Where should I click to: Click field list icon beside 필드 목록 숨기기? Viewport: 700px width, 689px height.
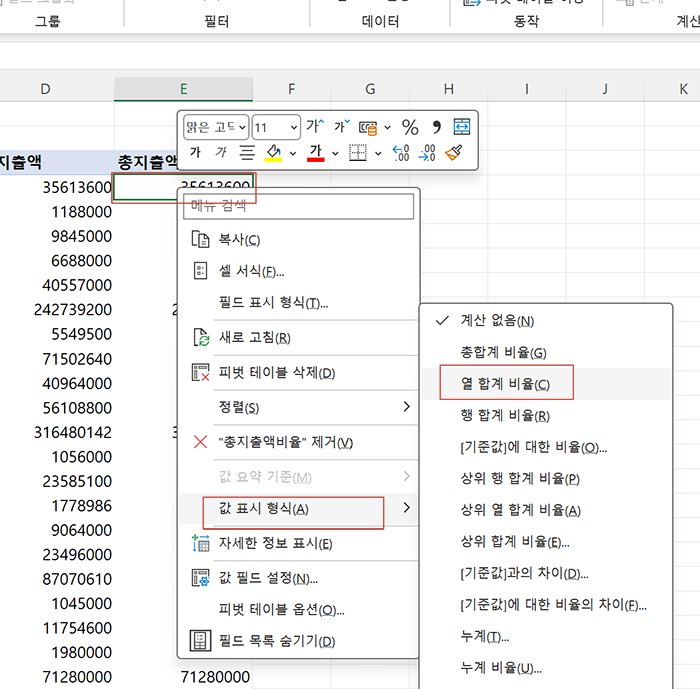point(200,641)
